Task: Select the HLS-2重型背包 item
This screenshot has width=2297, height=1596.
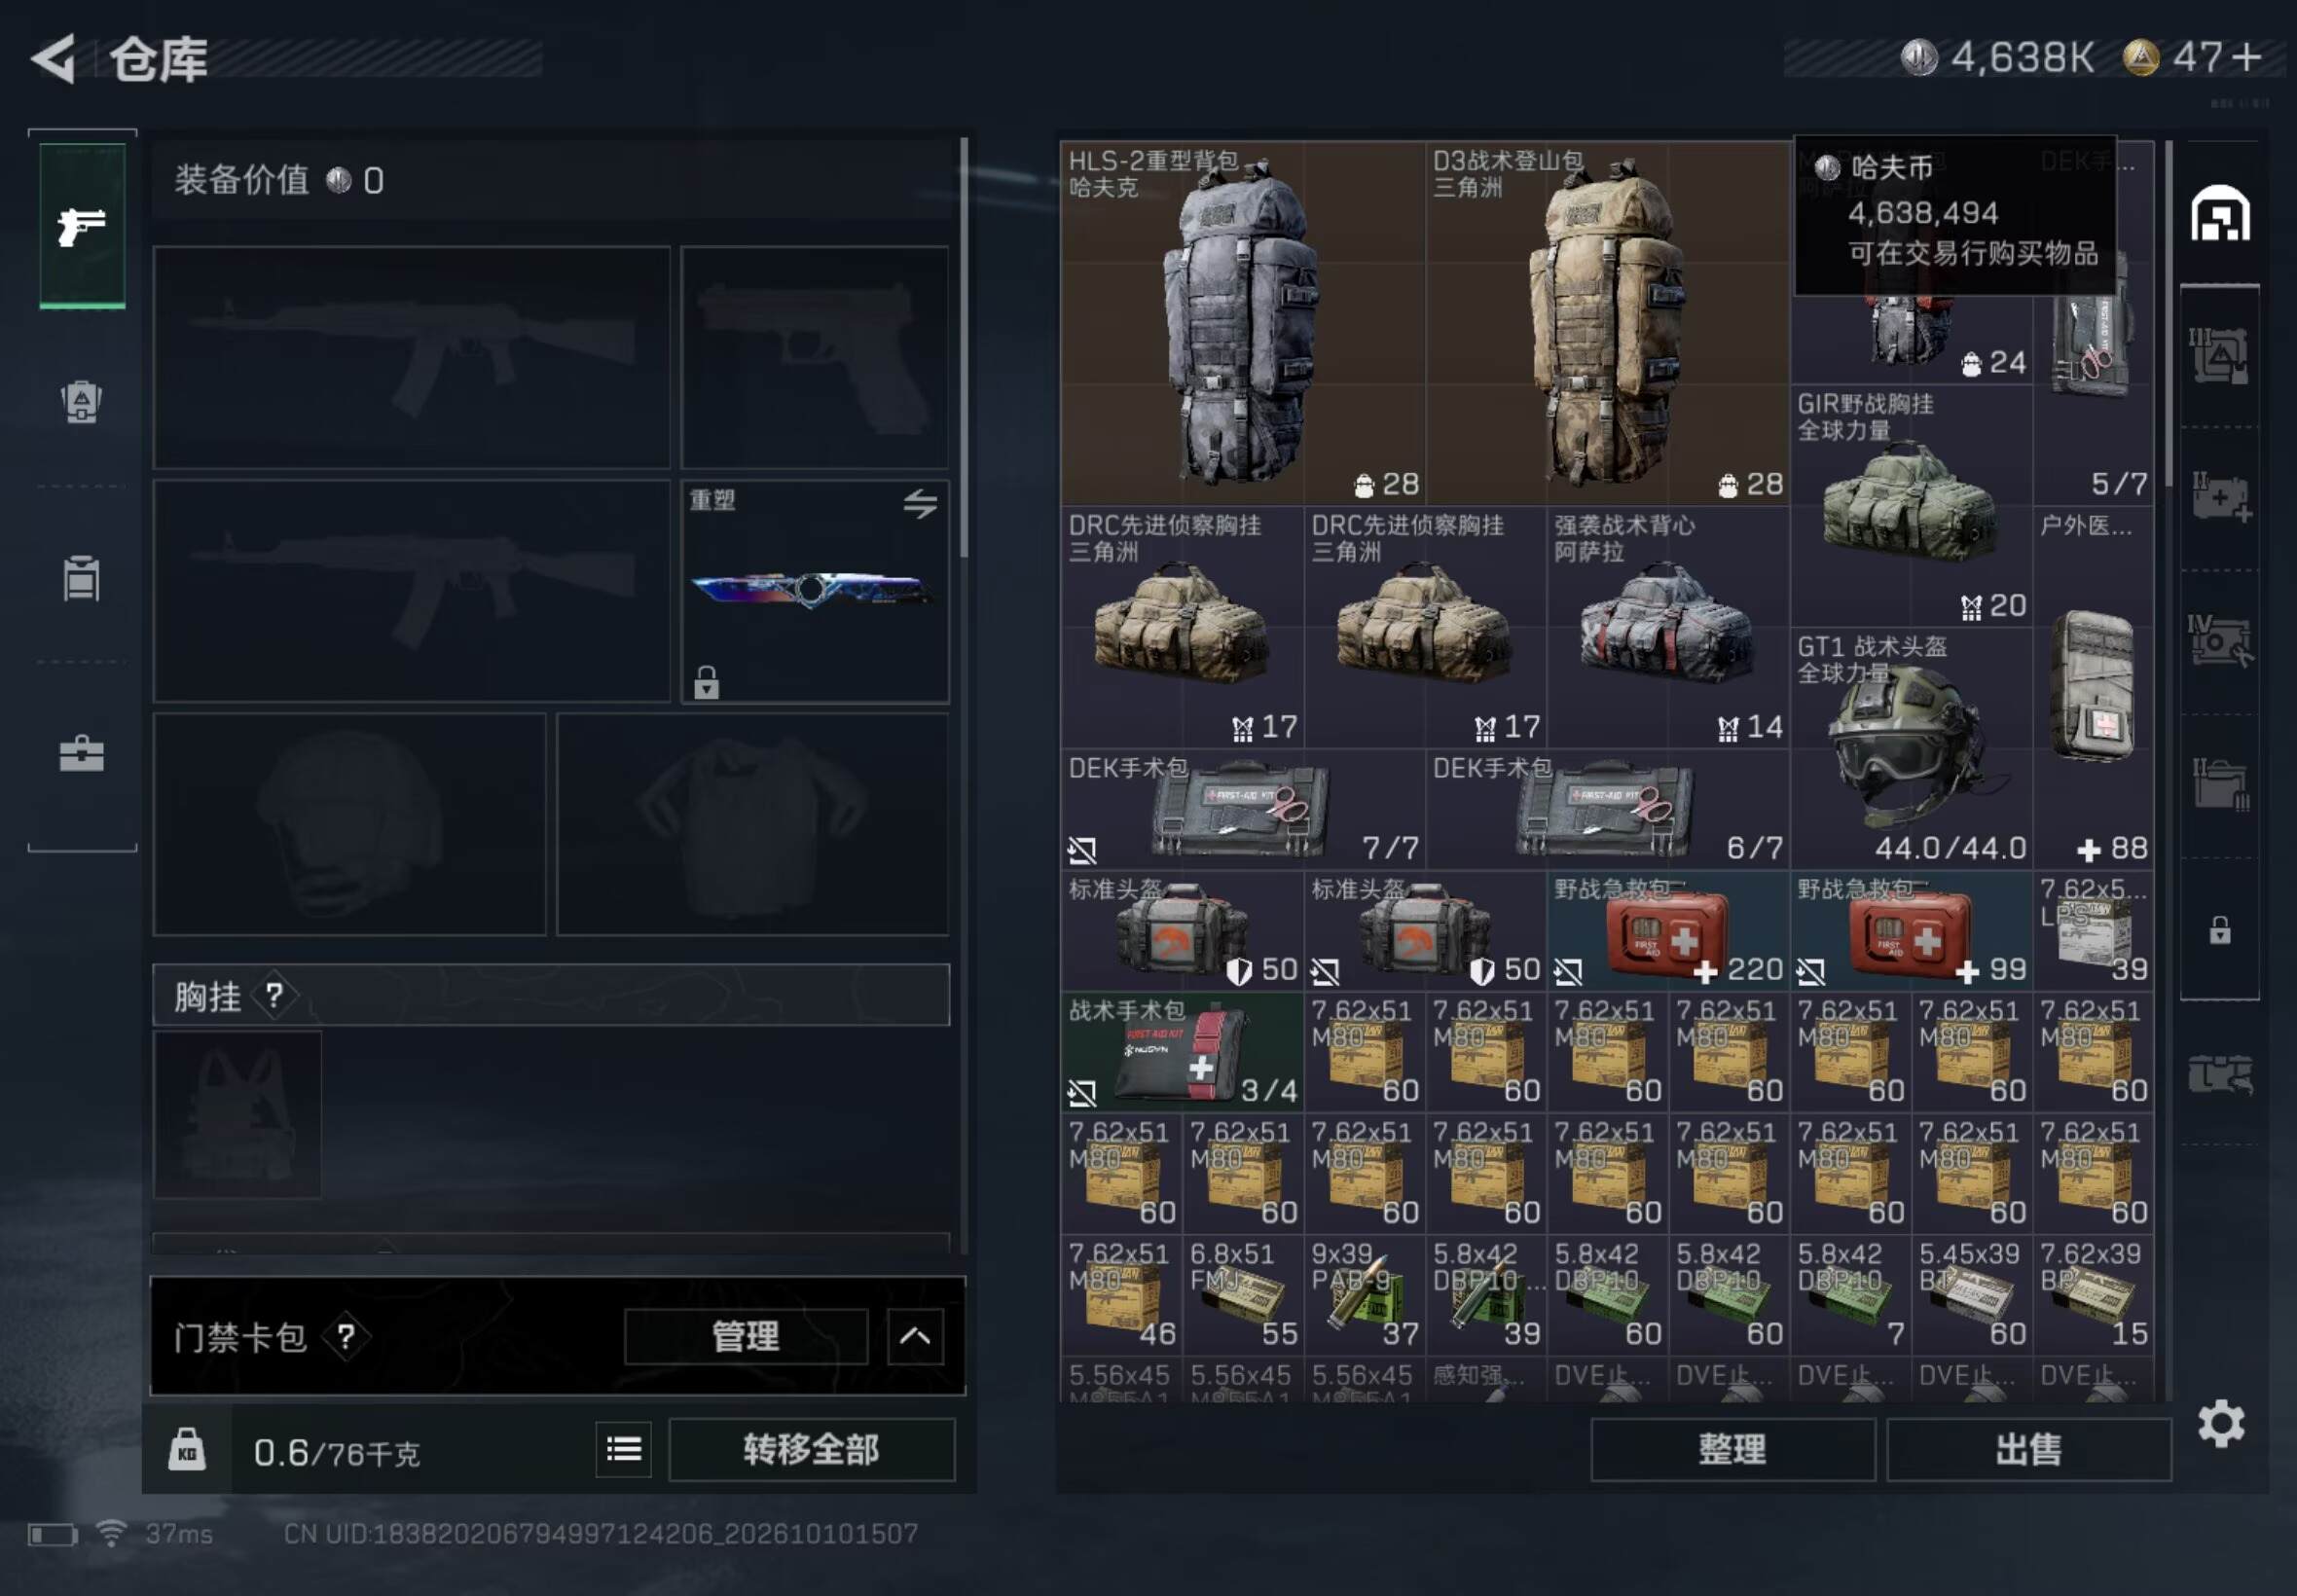Action: (1242, 322)
